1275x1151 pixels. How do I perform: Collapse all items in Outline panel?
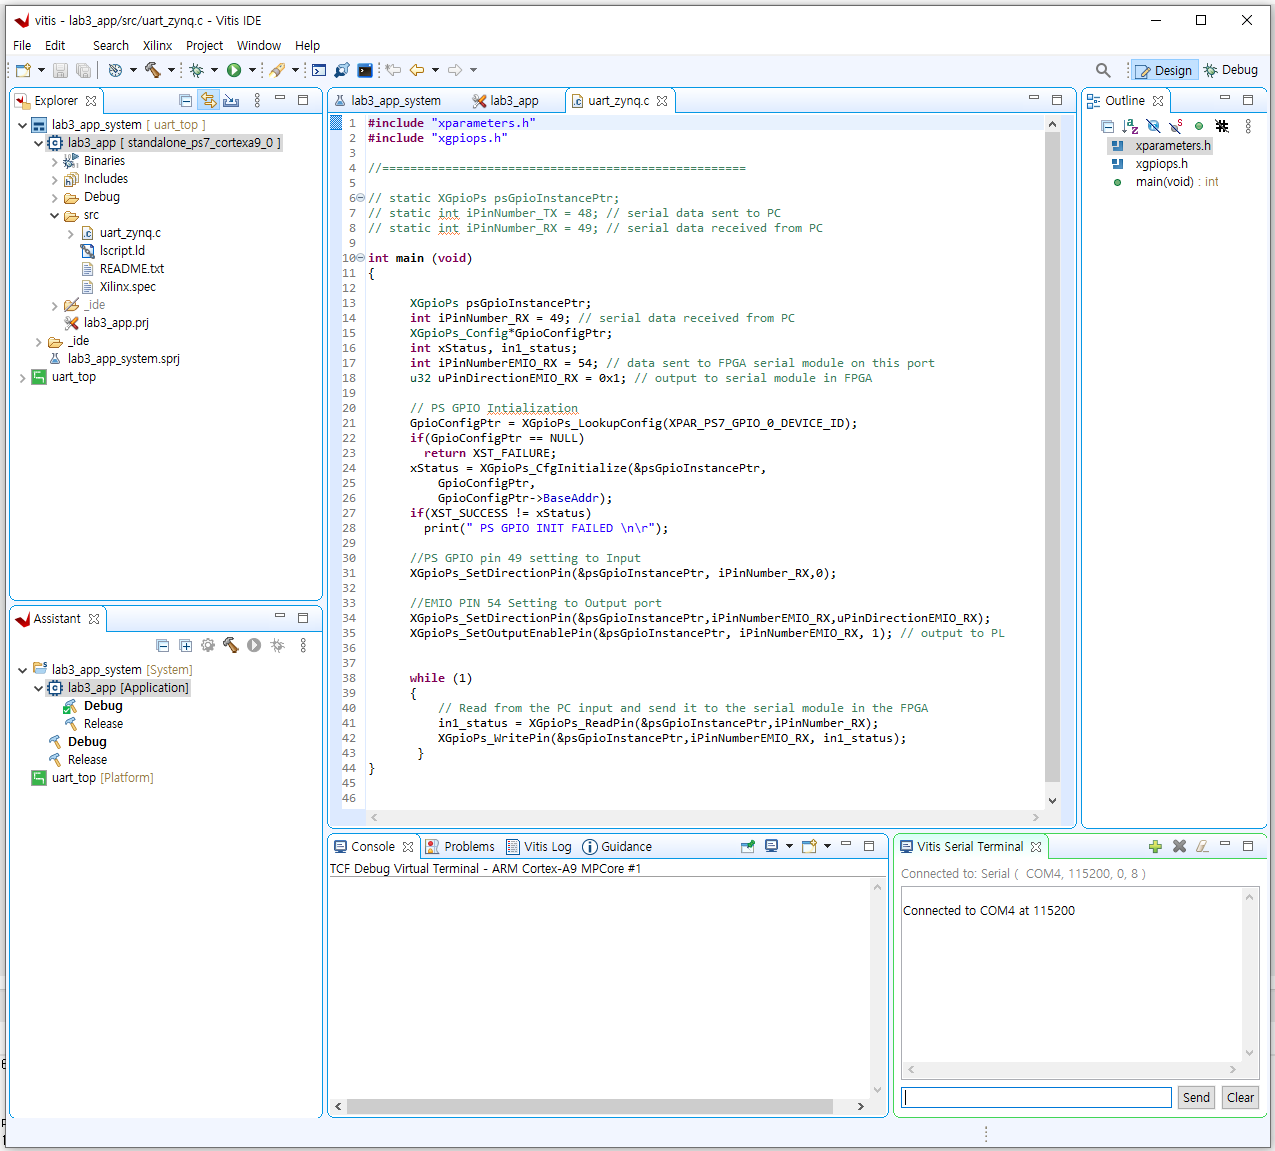(x=1107, y=126)
